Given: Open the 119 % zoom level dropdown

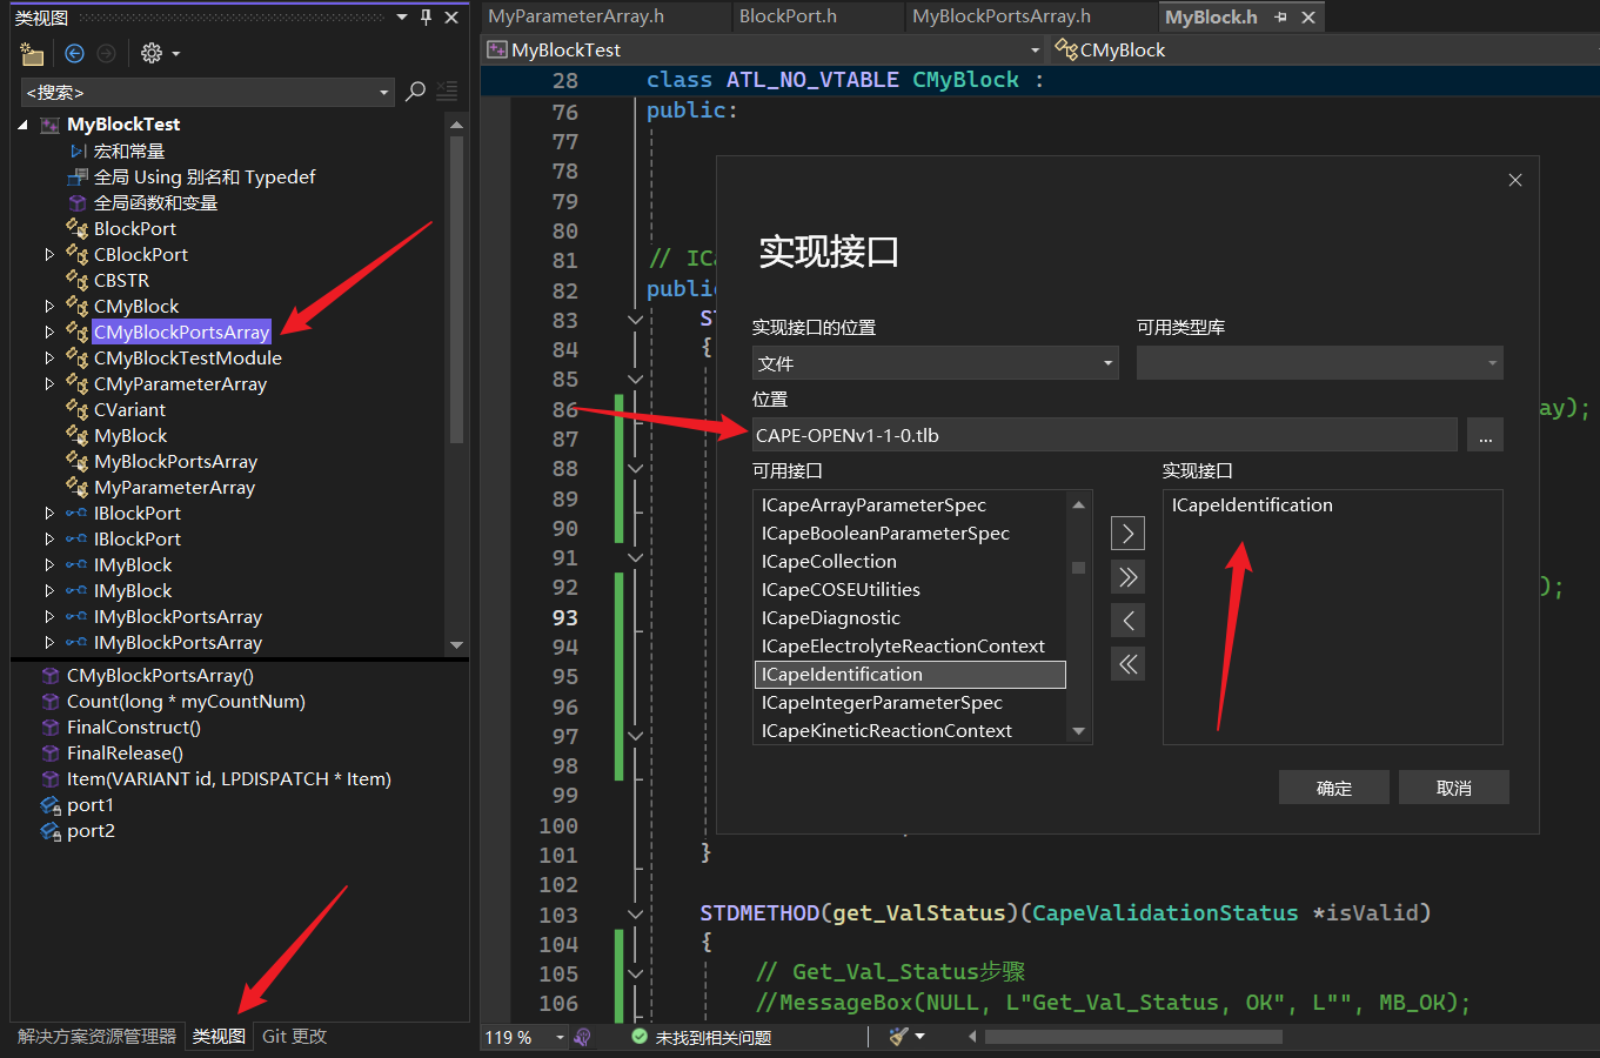Looking at the screenshot, I should click(x=560, y=1038).
